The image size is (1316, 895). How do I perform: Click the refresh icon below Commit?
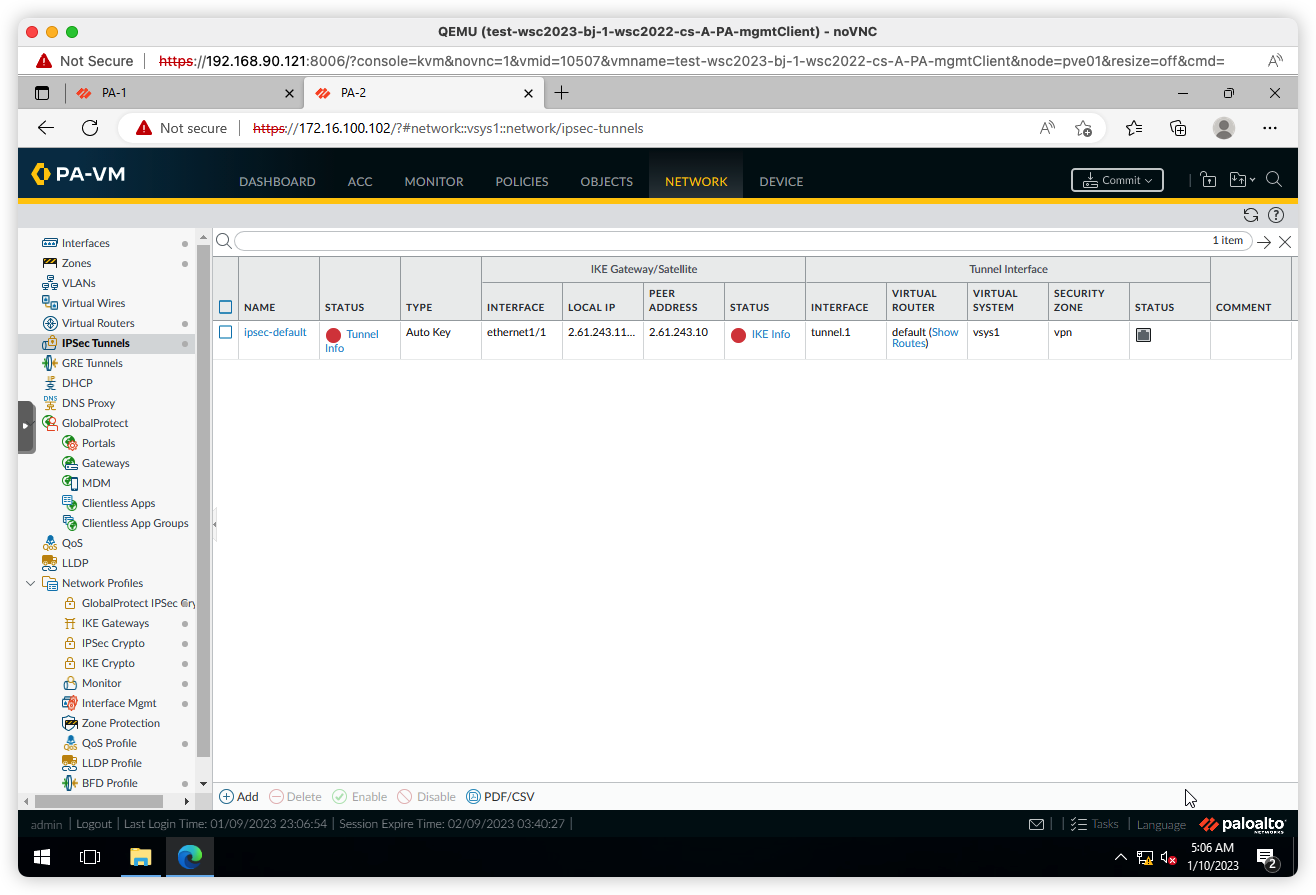(1250, 215)
